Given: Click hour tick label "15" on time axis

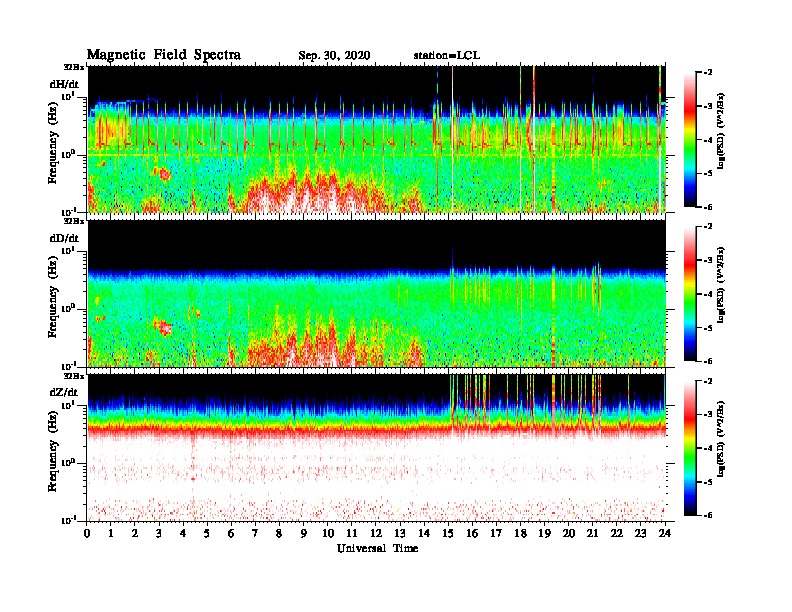Looking at the screenshot, I should [448, 533].
